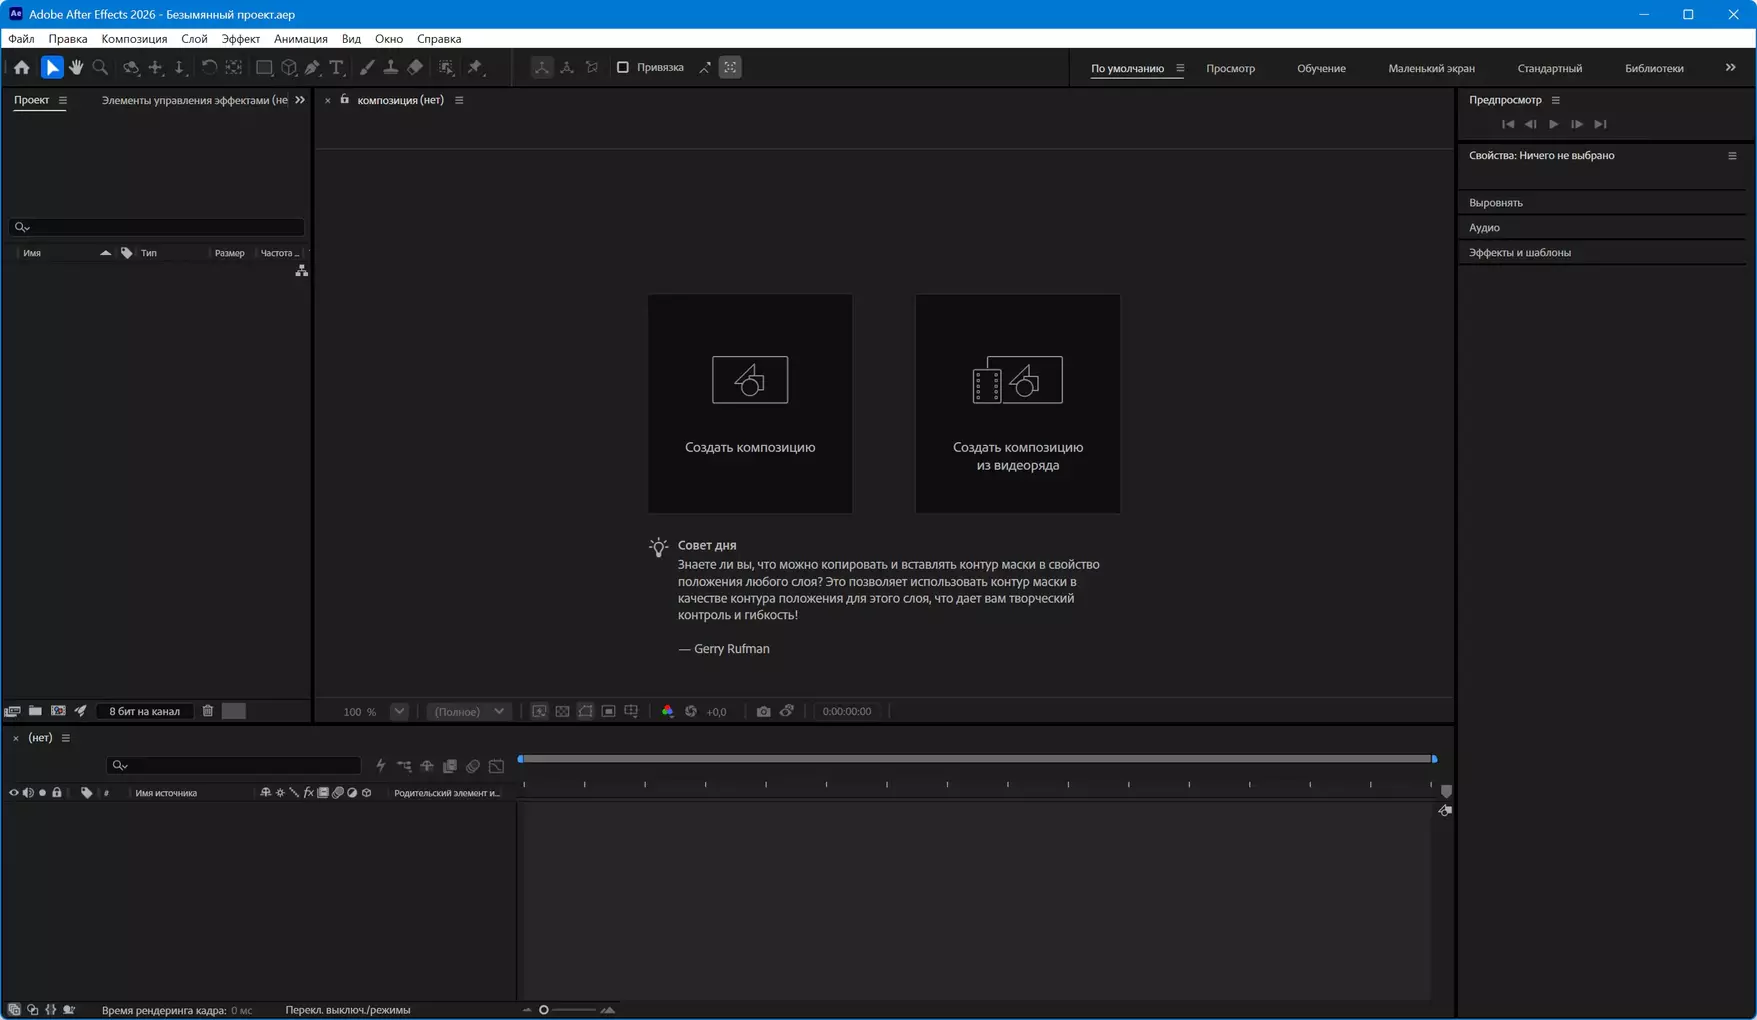The image size is (1757, 1020).
Task: Open the Композиция menu
Action: 134,39
